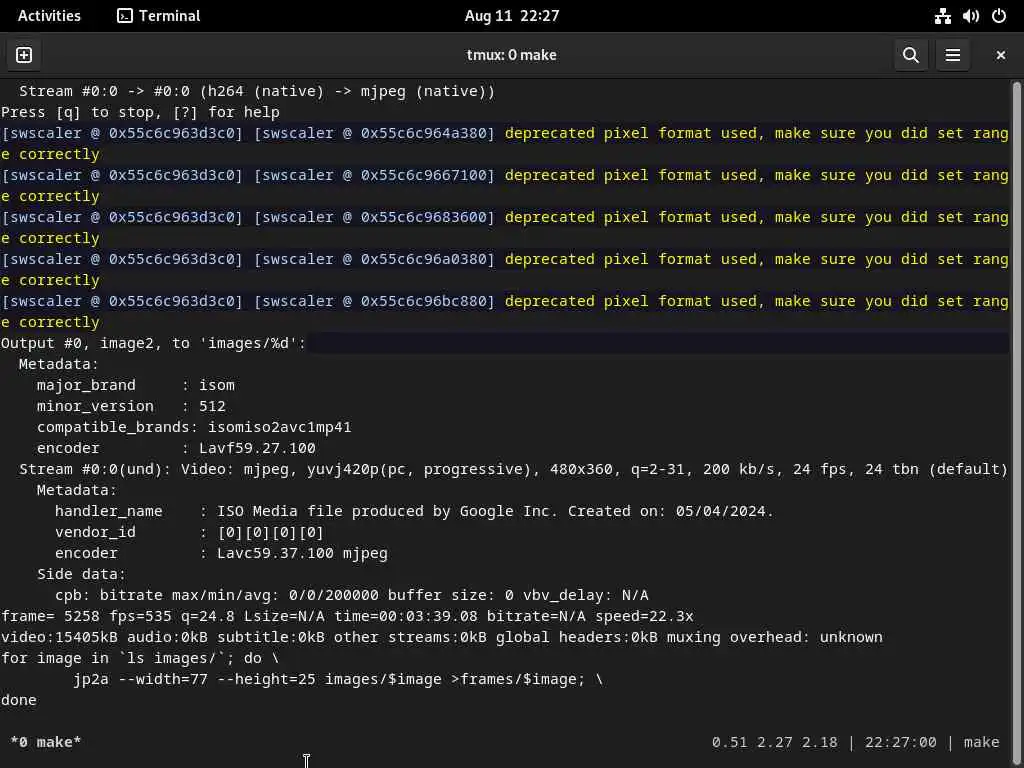This screenshot has height=768, width=1024.
Task: Open the hamburger main menu
Action: (953, 55)
